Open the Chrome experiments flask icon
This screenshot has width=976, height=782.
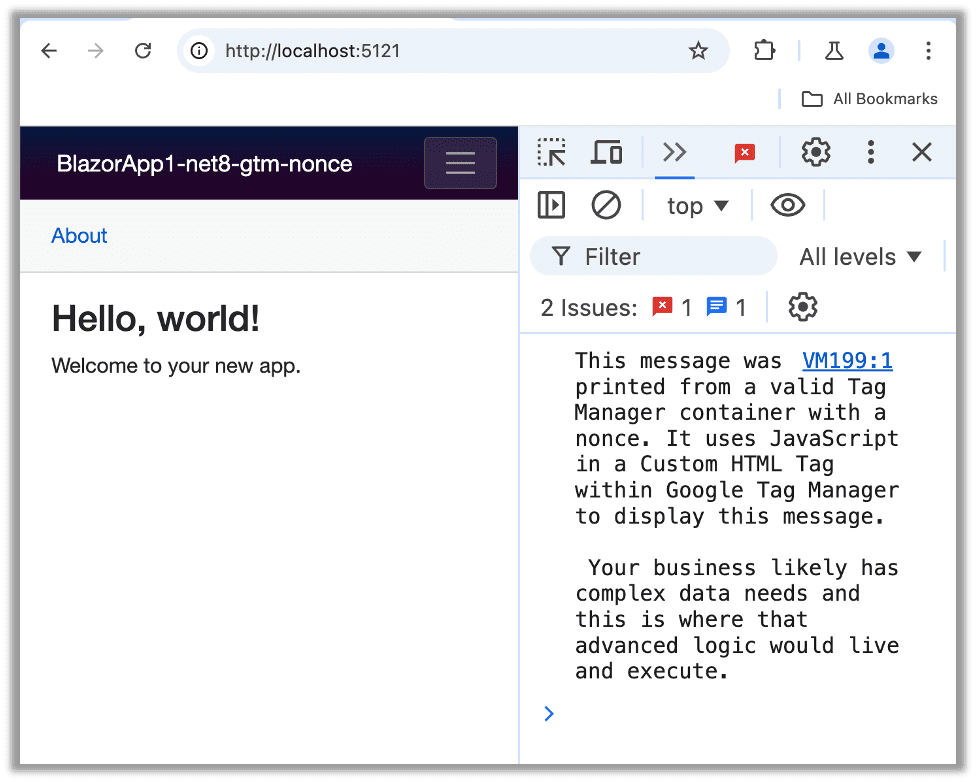833,50
